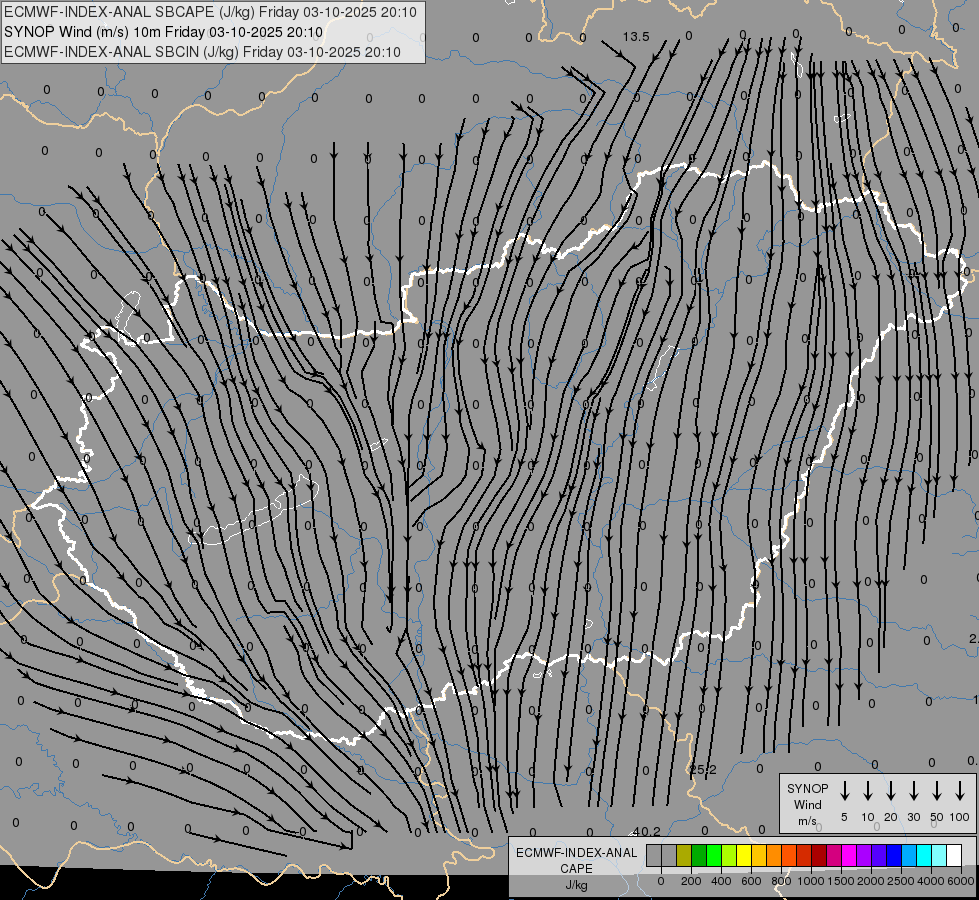Click the 5 m/s wind arrow in legend
Viewport: 979px width, 900px height.
click(845, 791)
